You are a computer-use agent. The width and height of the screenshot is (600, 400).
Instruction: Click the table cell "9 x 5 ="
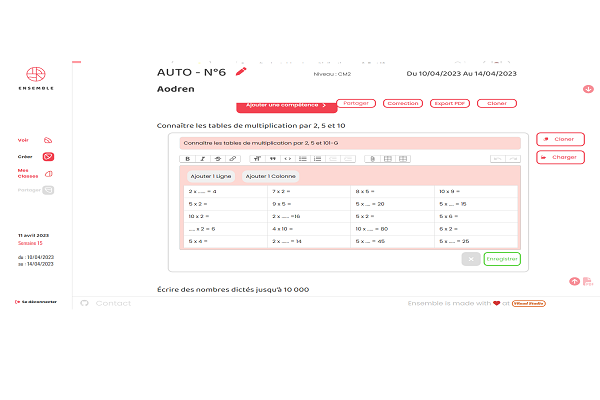309,204
